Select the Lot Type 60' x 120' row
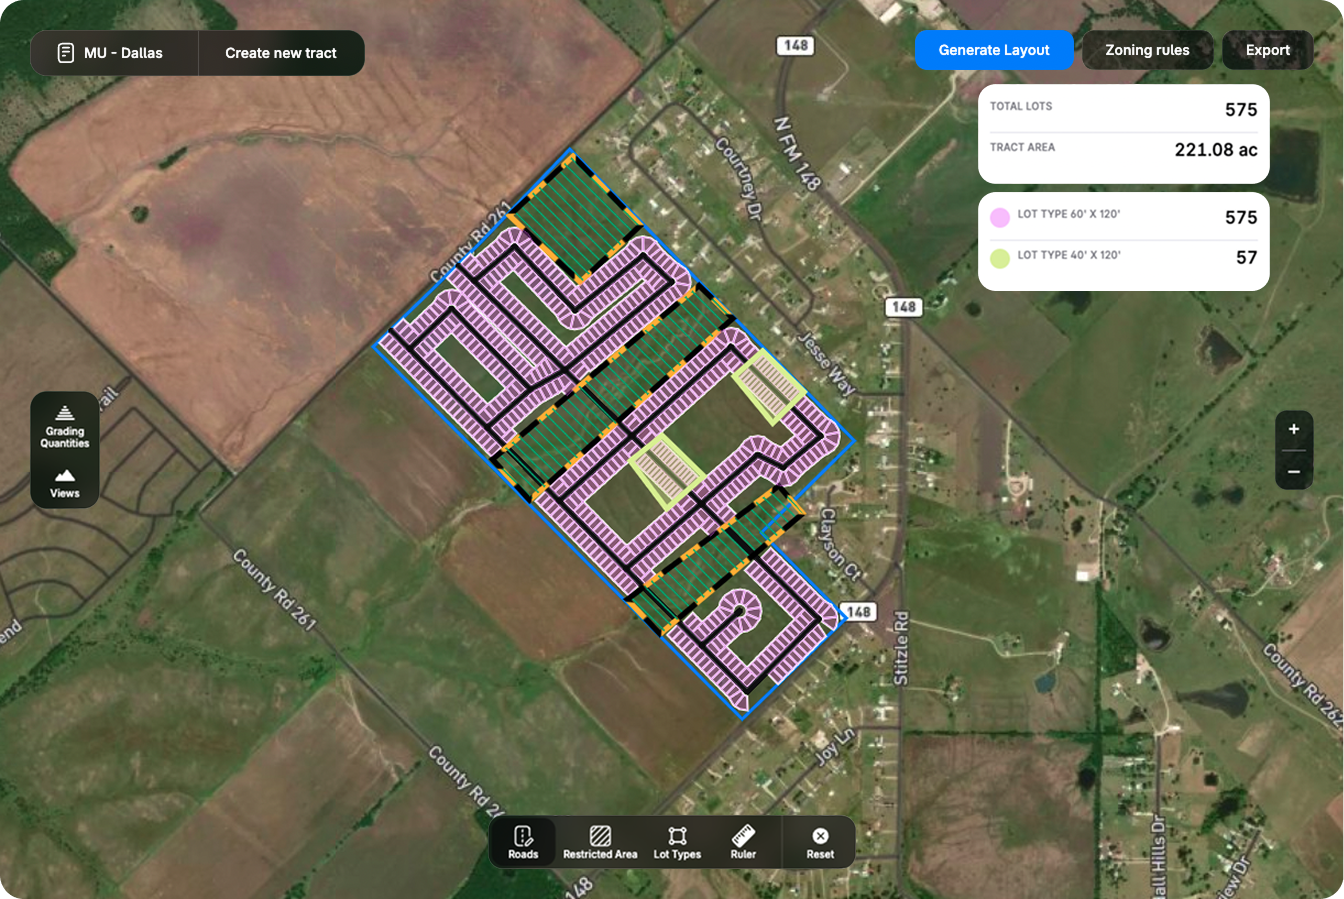The height and width of the screenshot is (899, 1344). point(1123,217)
